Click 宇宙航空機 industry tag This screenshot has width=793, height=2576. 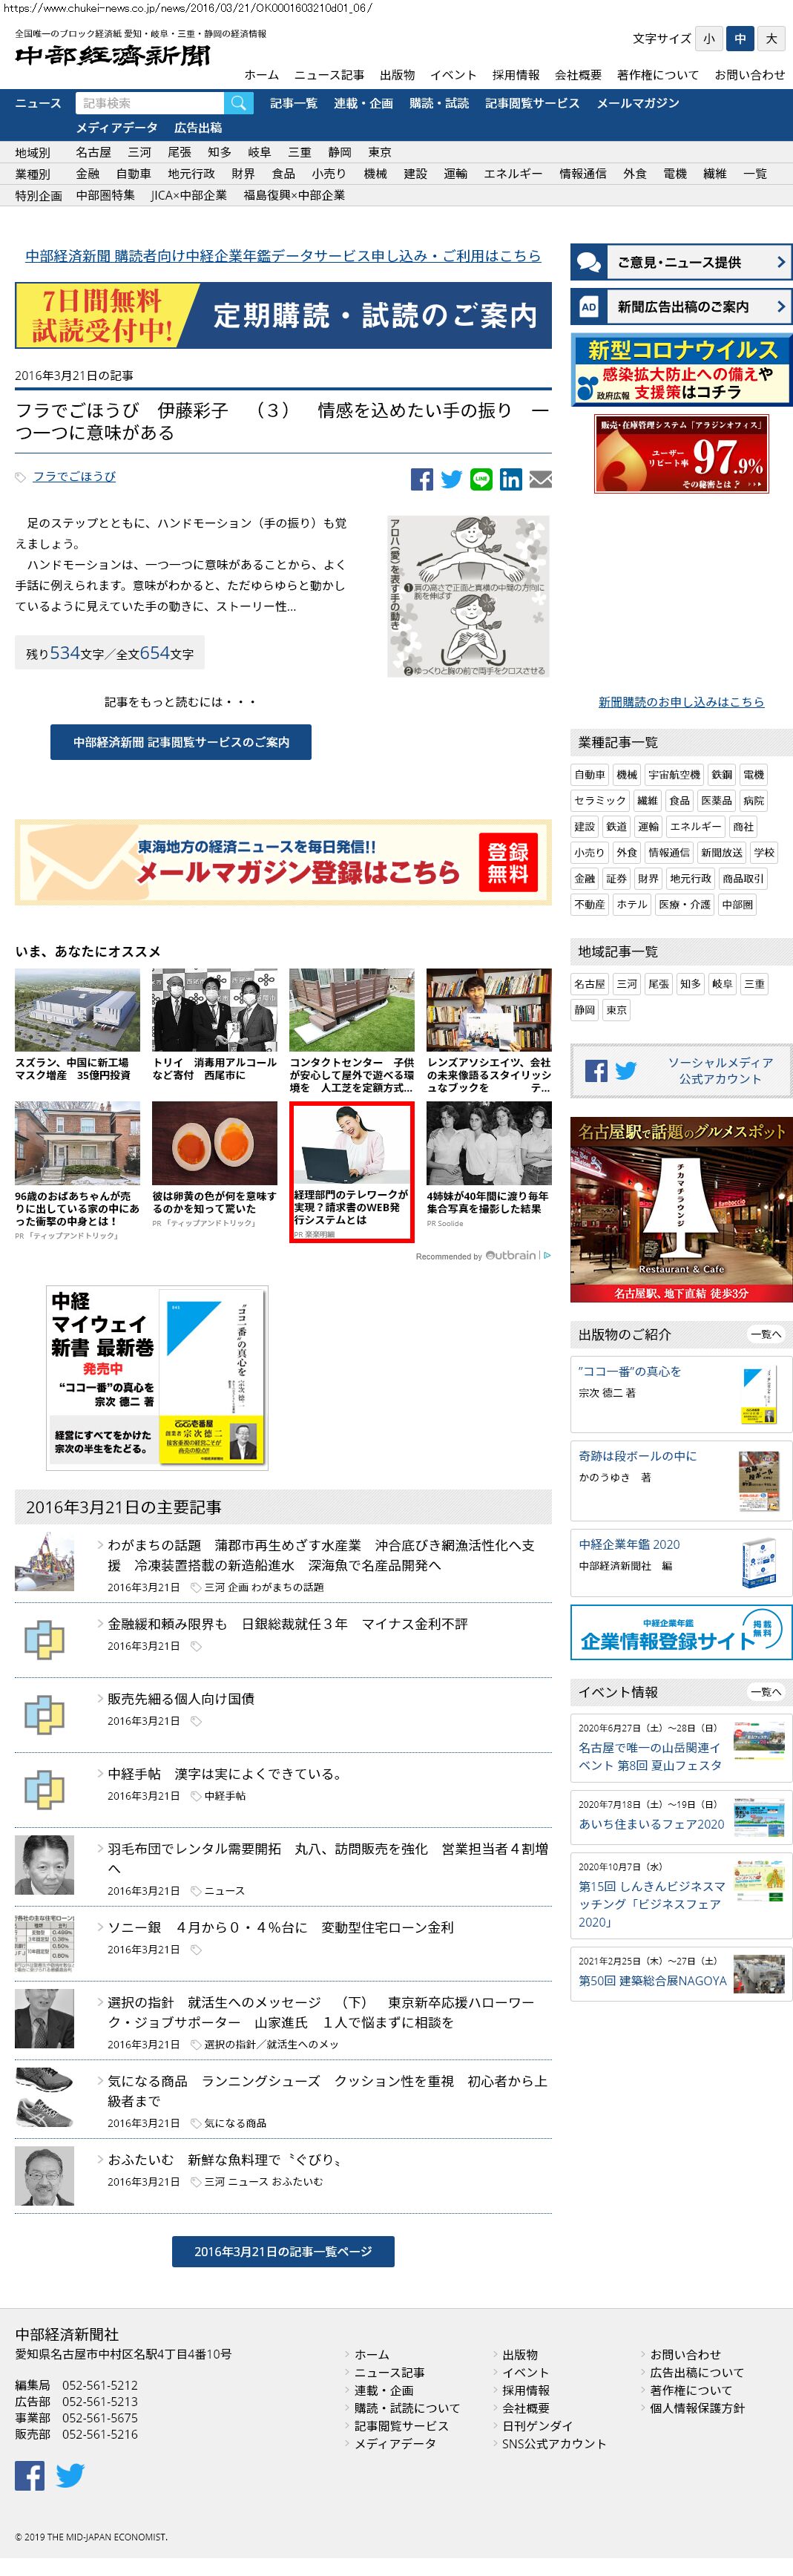(x=674, y=775)
